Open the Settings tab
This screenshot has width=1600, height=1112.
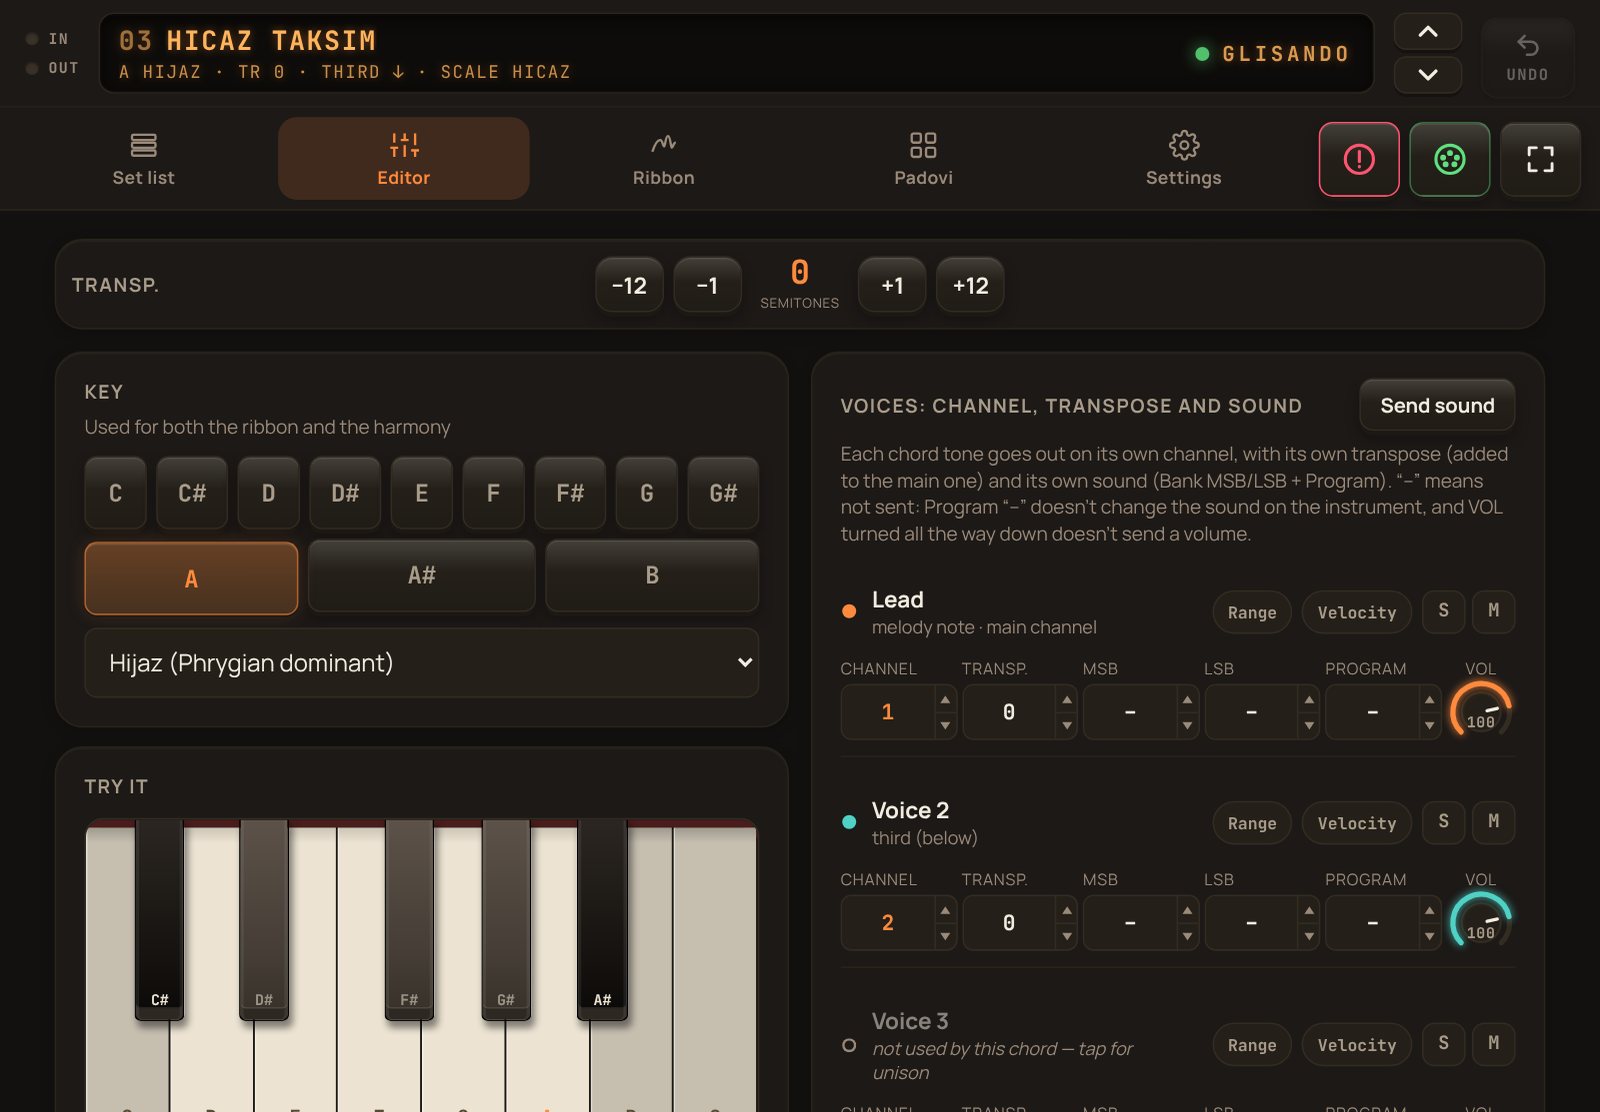pos(1183,159)
